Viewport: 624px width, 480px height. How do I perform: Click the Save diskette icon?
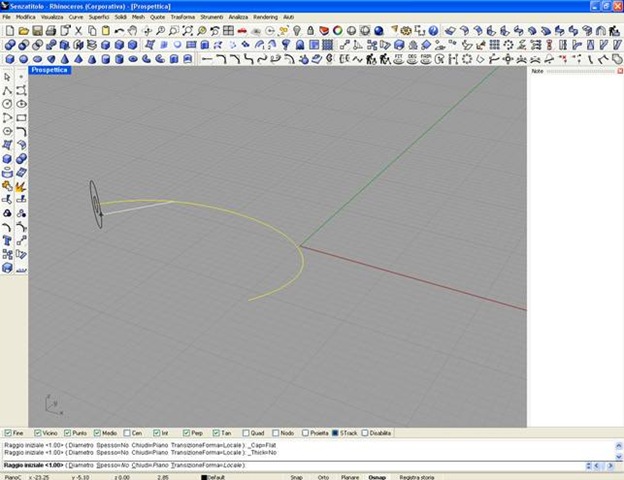click(x=37, y=31)
